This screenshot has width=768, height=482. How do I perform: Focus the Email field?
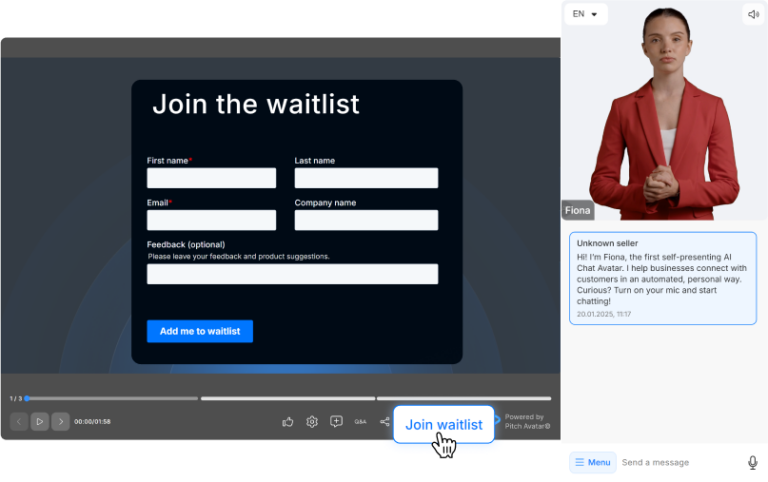coord(212,220)
